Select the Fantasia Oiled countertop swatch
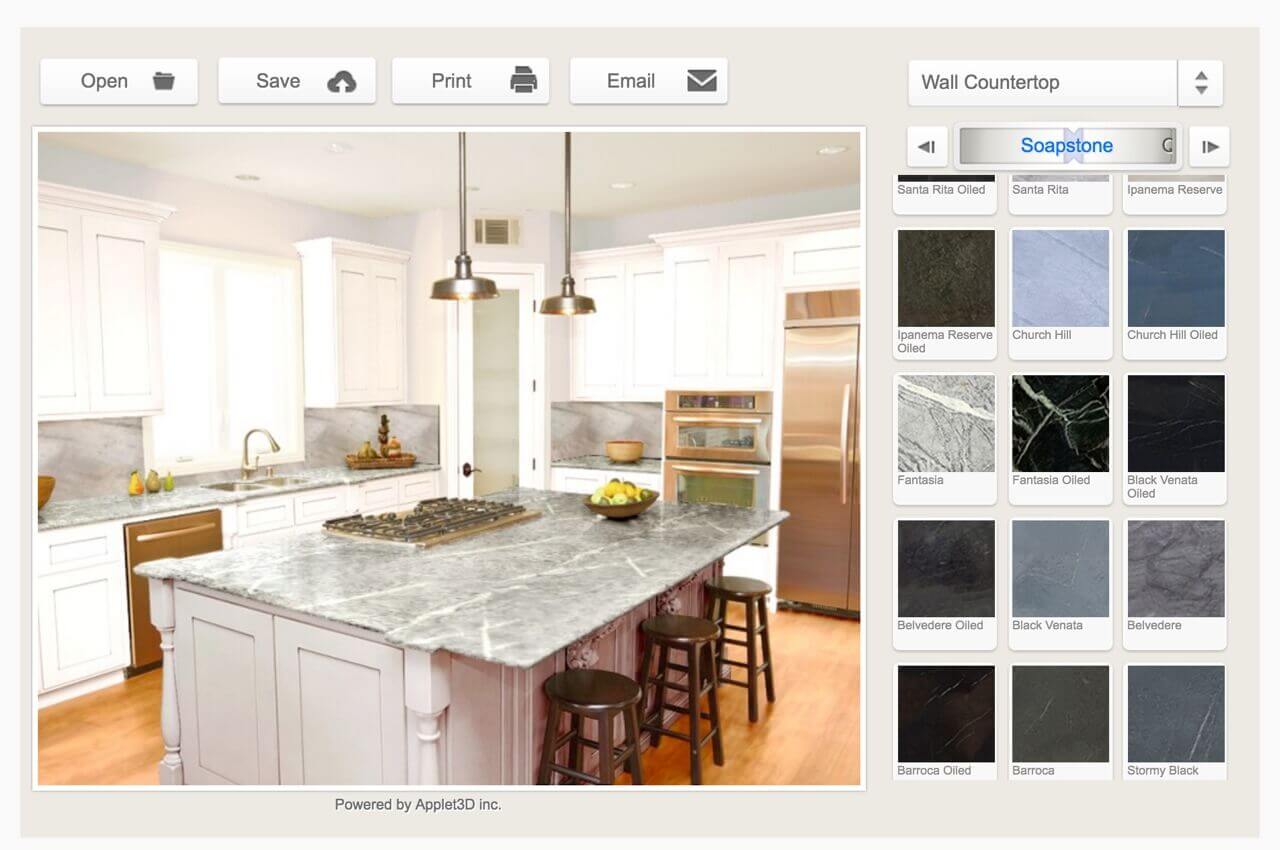The height and width of the screenshot is (850, 1280). 1060,422
